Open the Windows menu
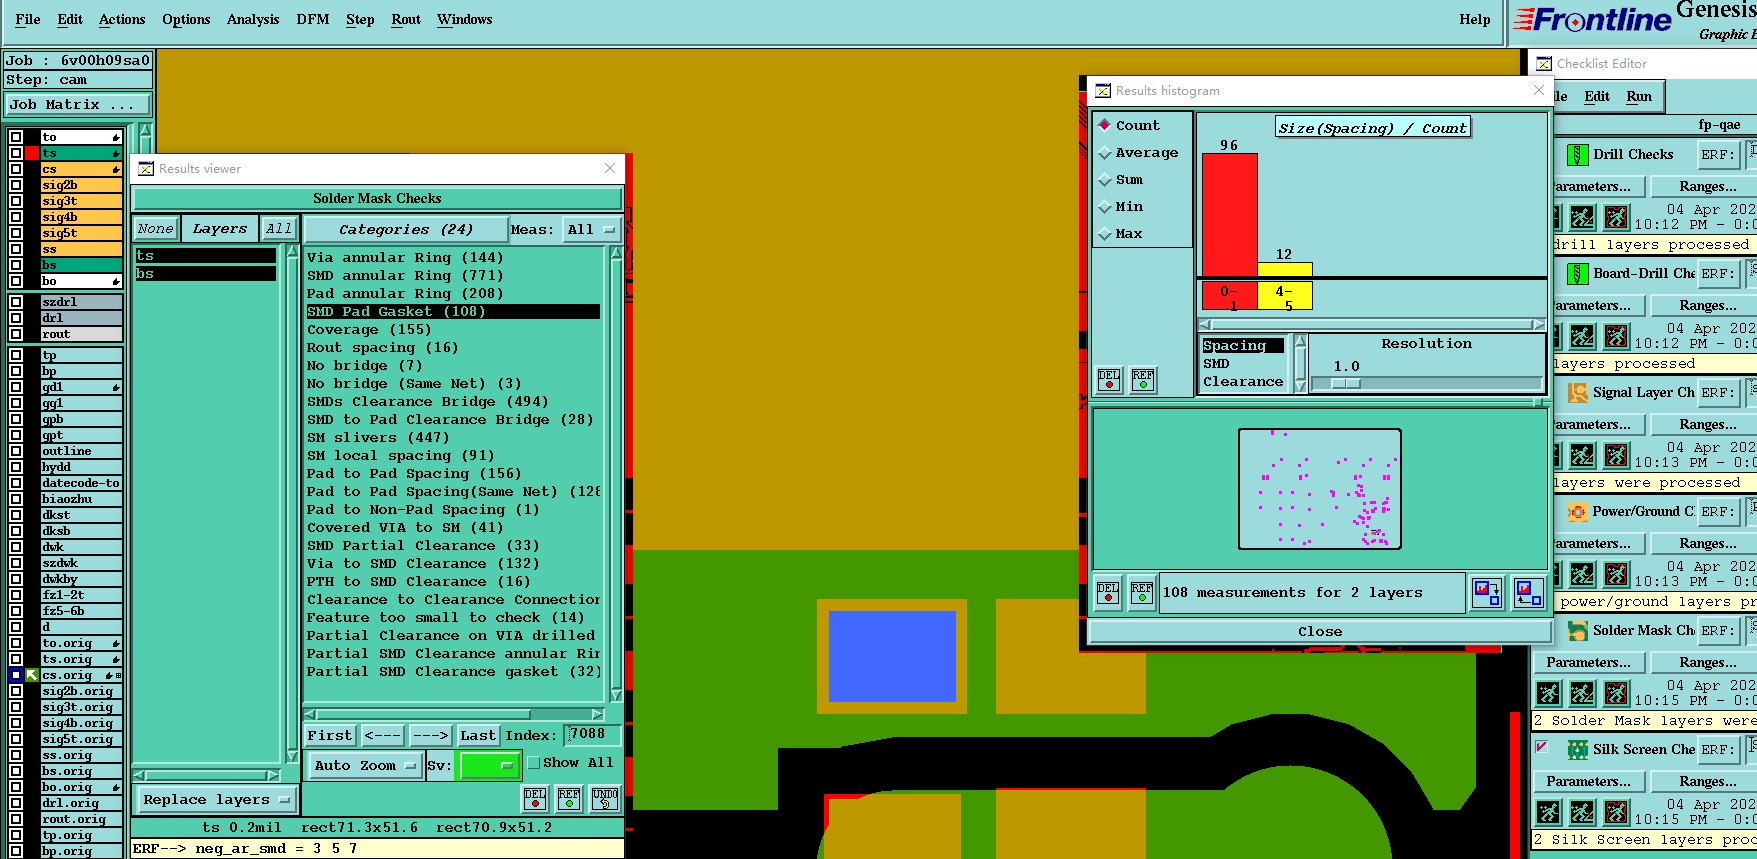This screenshot has height=859, width=1757. coord(464,19)
